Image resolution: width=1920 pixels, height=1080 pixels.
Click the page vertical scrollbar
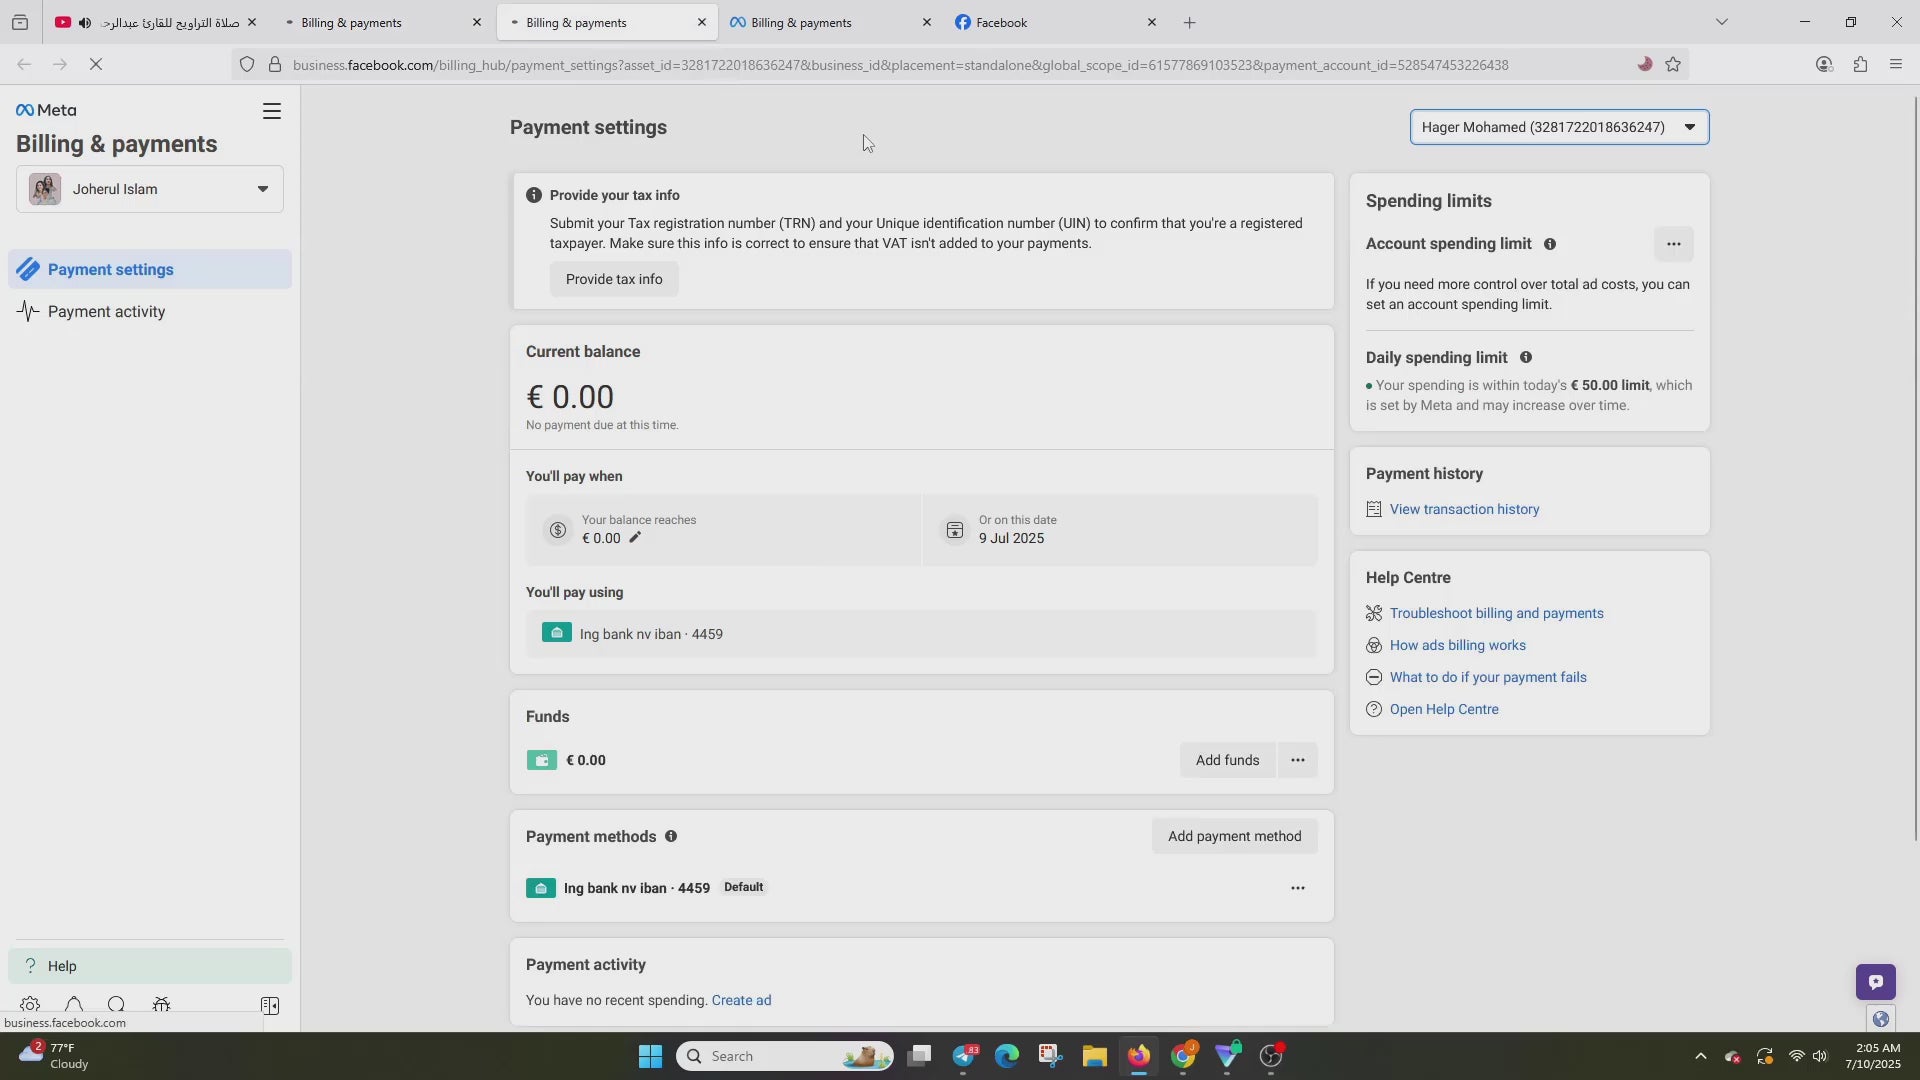click(x=1915, y=470)
